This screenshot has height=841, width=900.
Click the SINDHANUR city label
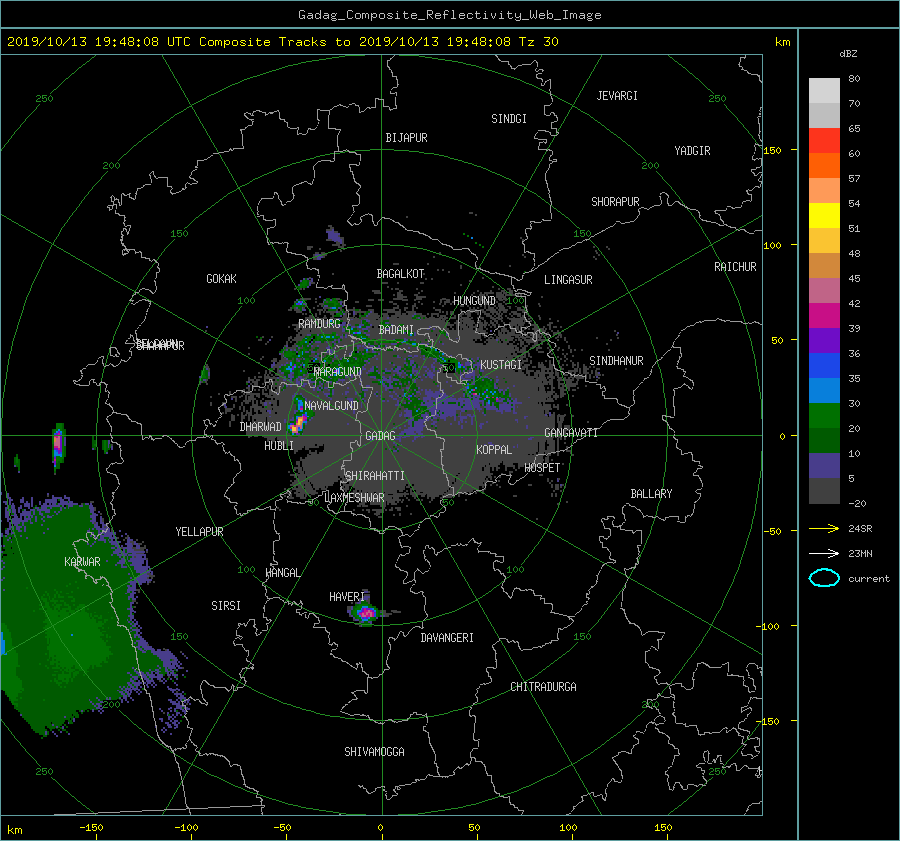(x=616, y=361)
